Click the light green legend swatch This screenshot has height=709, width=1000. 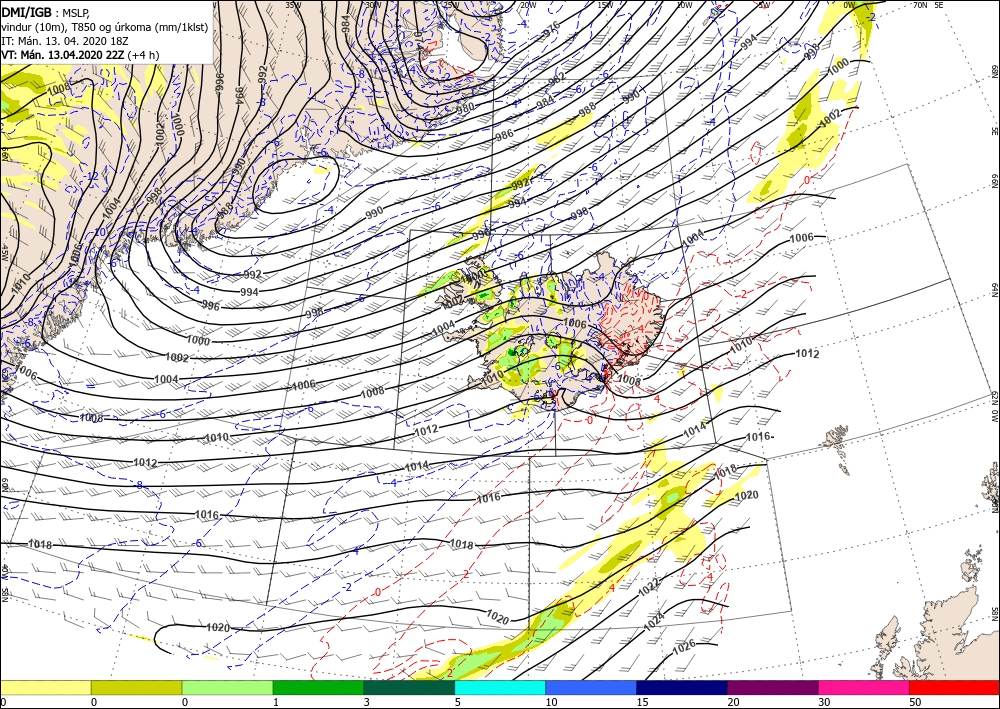(x=227, y=687)
